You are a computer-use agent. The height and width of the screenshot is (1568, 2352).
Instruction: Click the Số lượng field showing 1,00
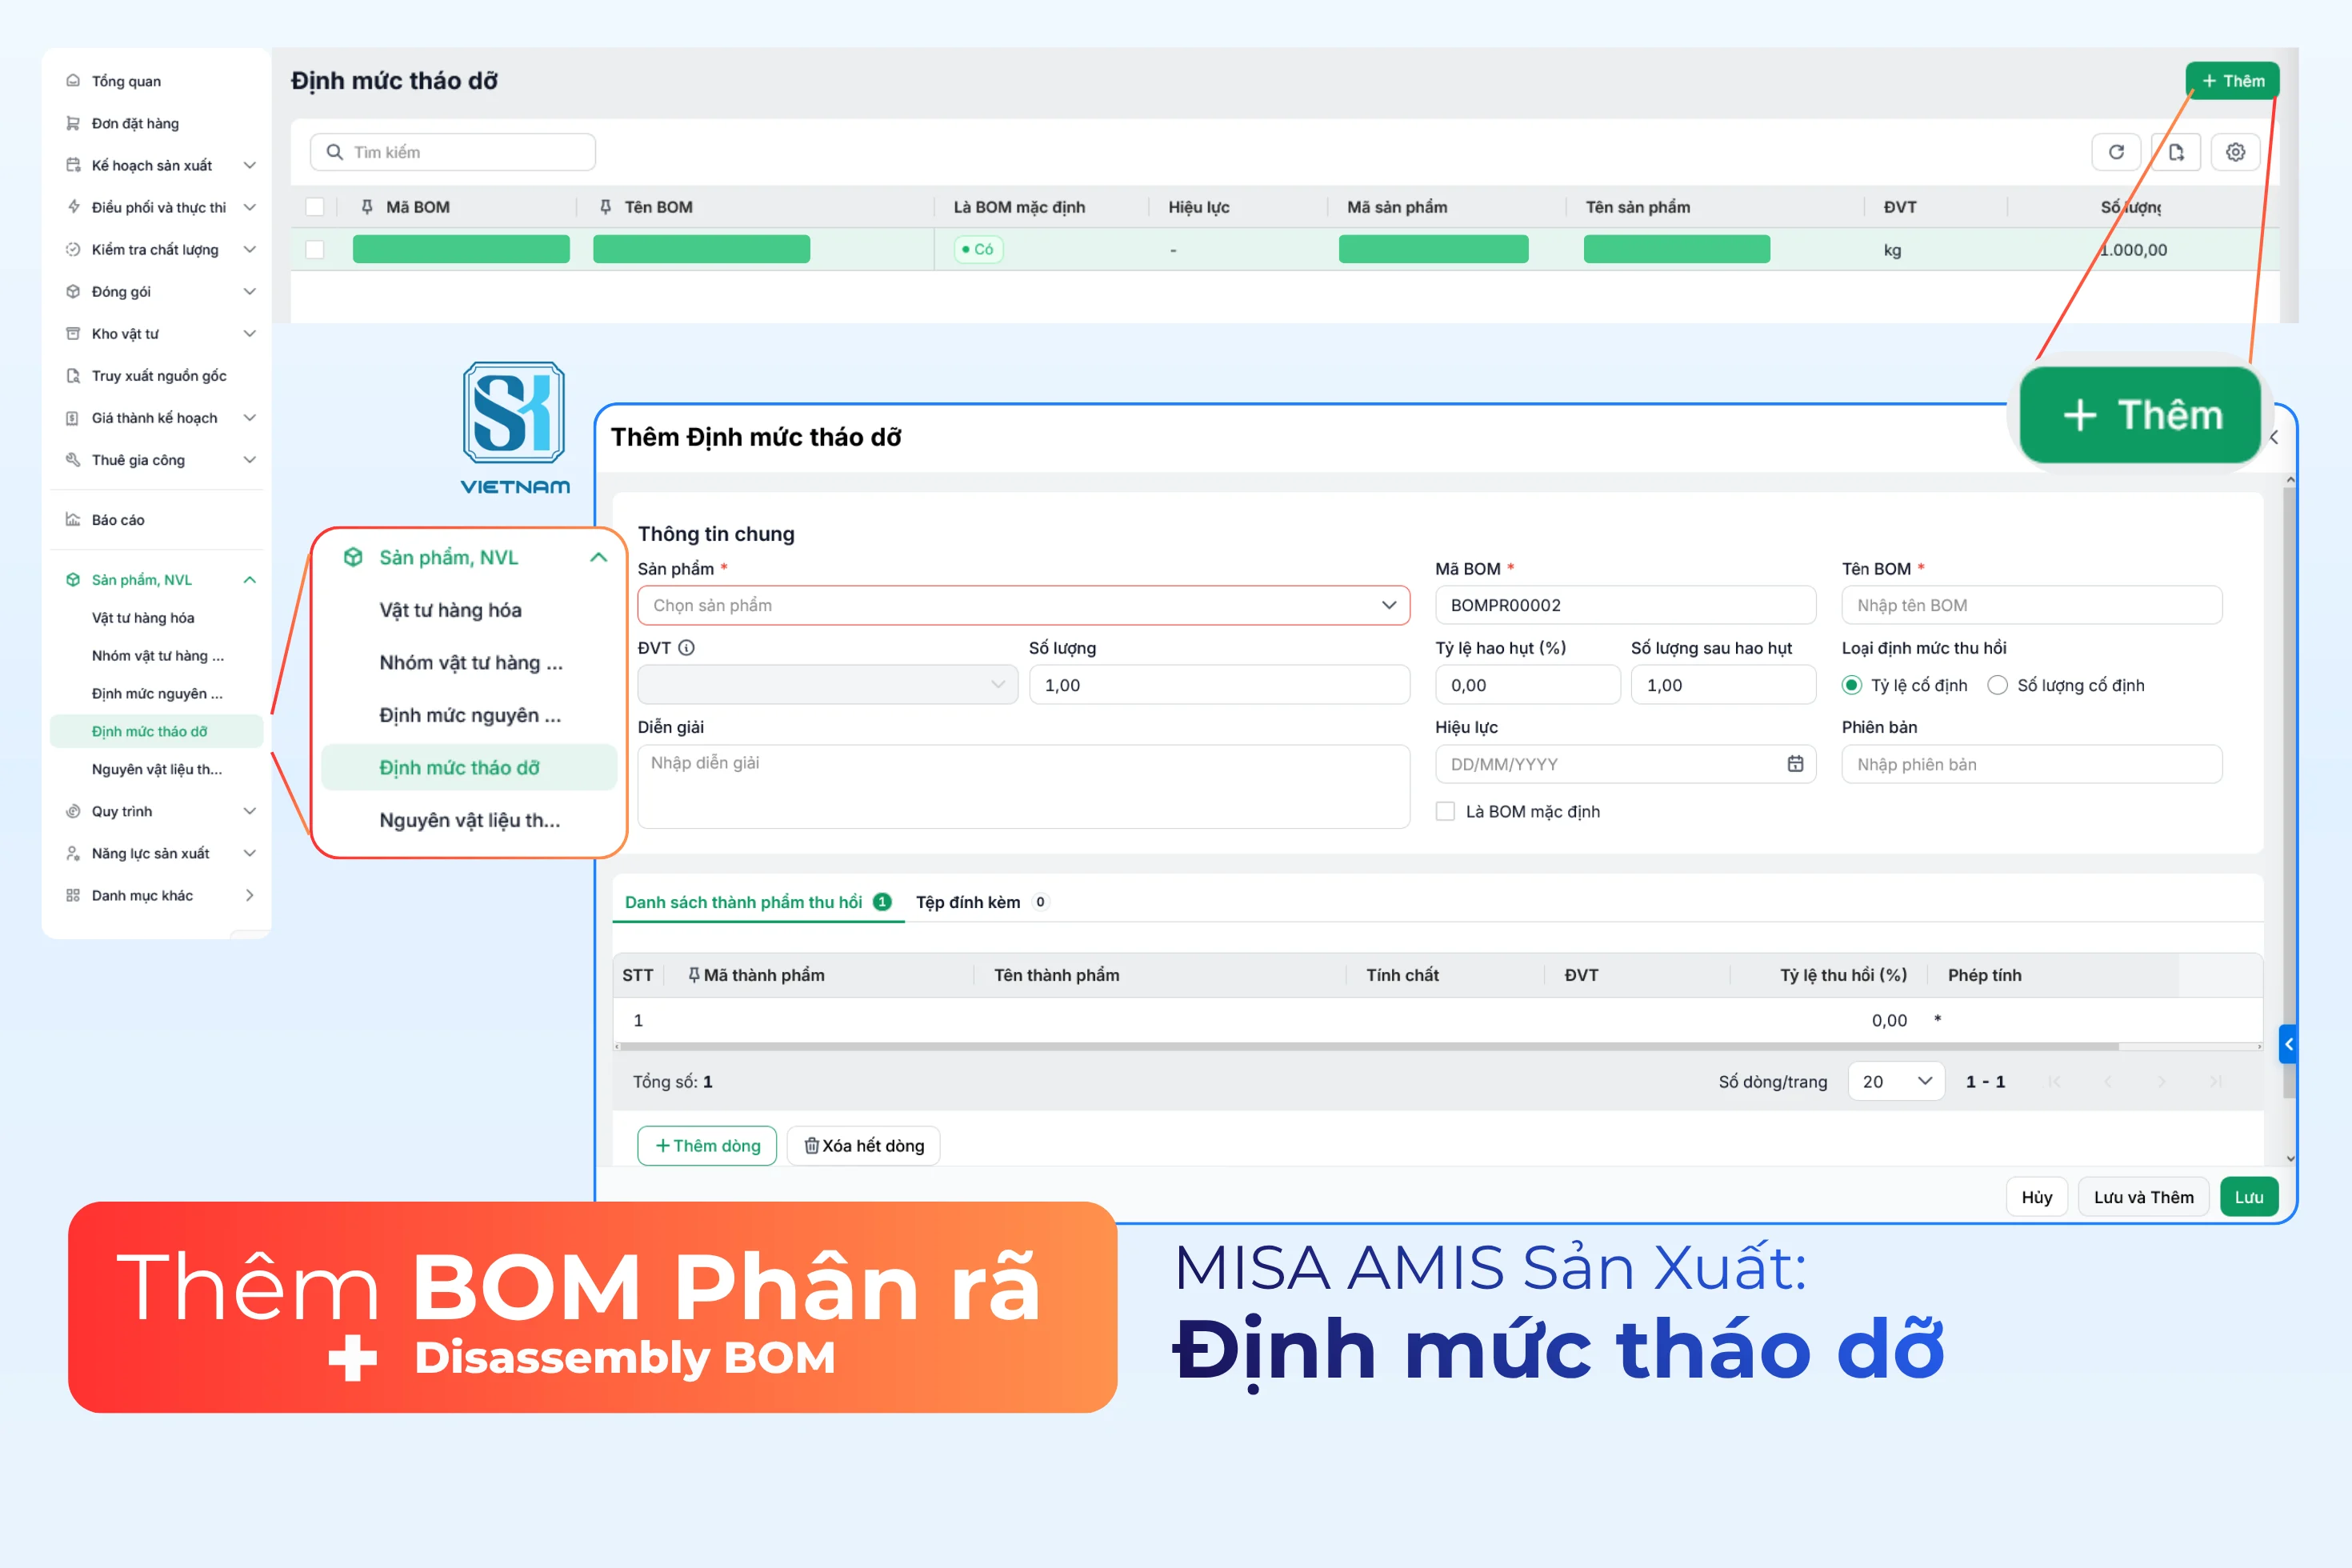(x=1219, y=685)
